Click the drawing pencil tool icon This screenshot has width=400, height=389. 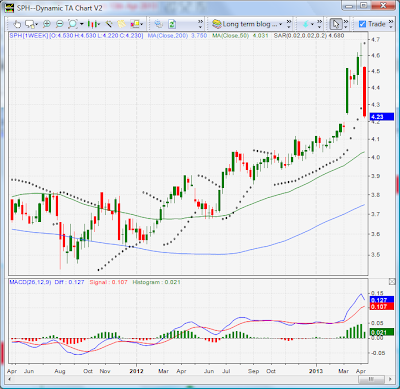(109, 24)
